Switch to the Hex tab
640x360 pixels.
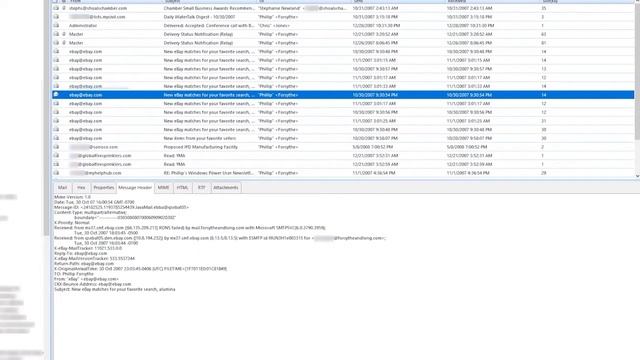tap(81, 188)
